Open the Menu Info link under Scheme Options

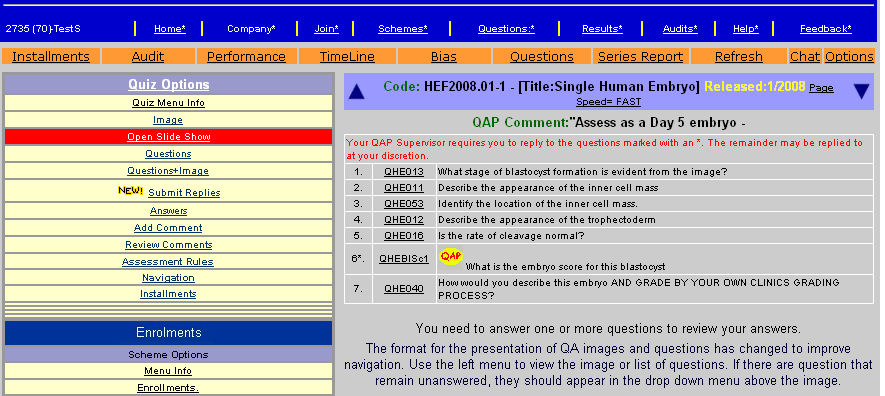coord(168,371)
